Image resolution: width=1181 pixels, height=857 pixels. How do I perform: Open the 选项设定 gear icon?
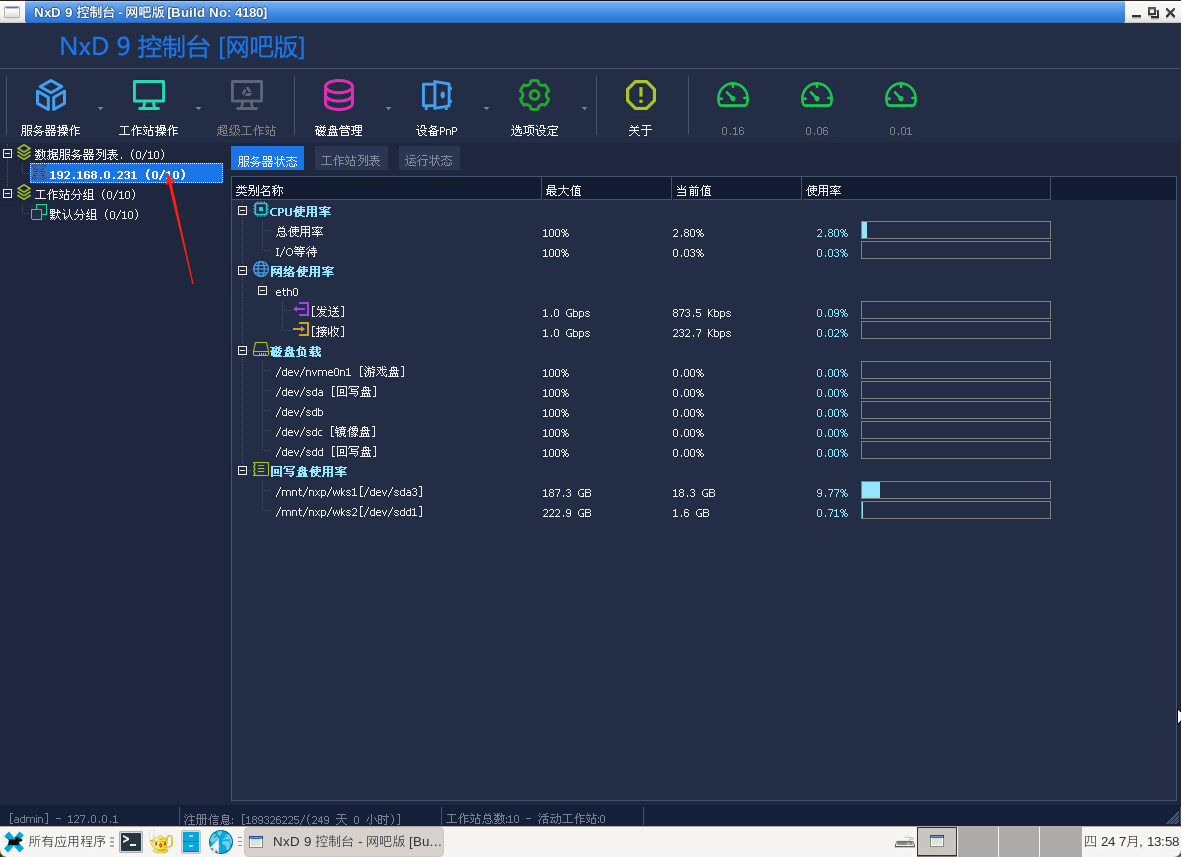tap(534, 95)
